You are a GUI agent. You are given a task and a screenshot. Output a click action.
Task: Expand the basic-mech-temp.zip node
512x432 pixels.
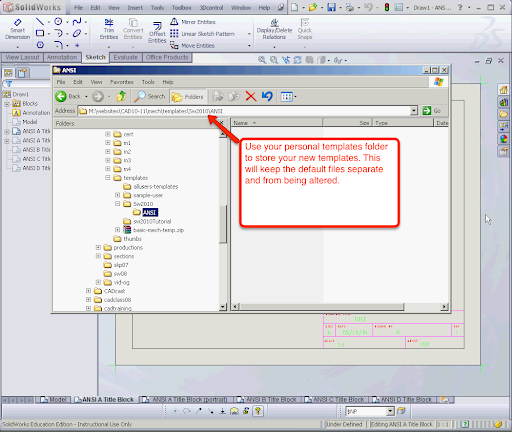tap(117, 230)
